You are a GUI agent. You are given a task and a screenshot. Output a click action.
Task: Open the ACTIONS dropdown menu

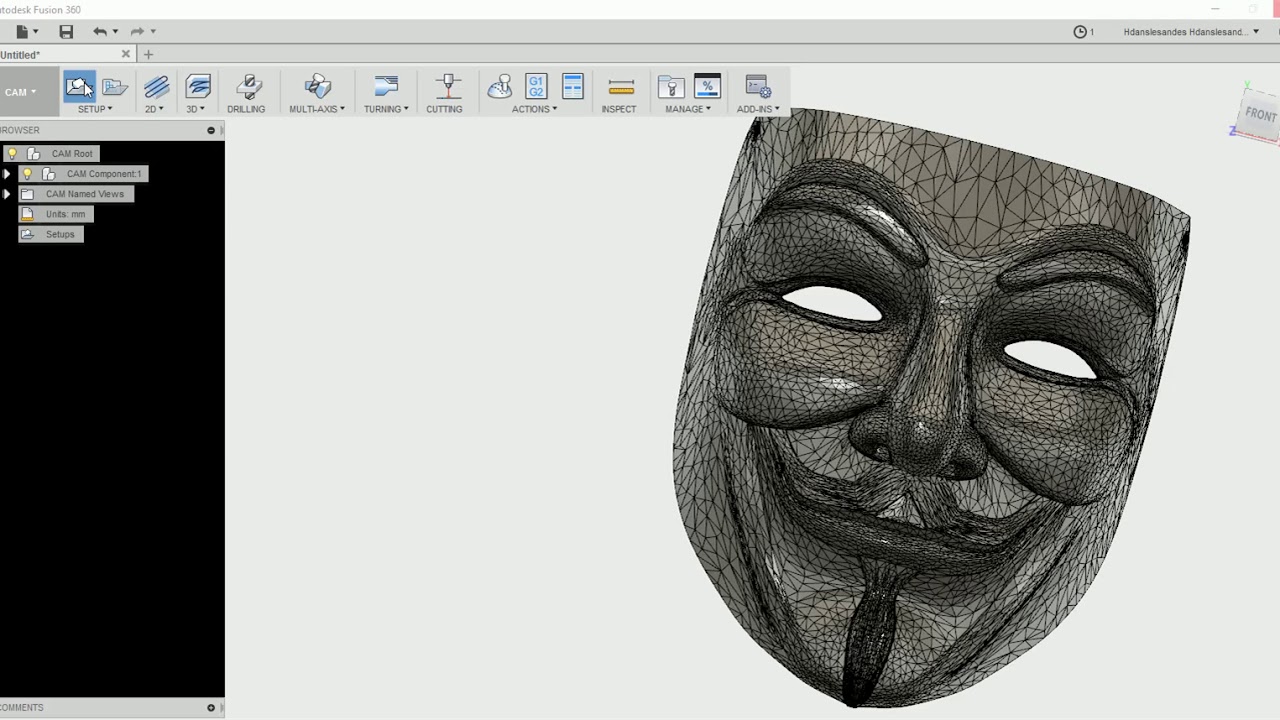pos(535,109)
